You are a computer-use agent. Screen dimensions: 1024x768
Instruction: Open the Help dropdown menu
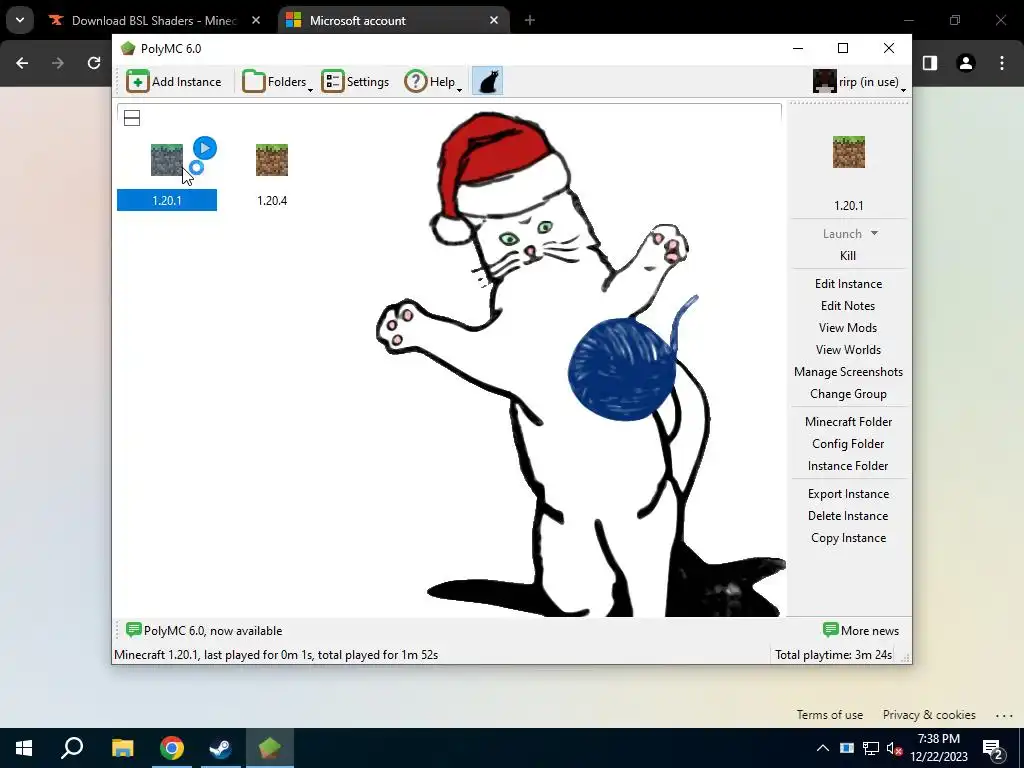433,82
